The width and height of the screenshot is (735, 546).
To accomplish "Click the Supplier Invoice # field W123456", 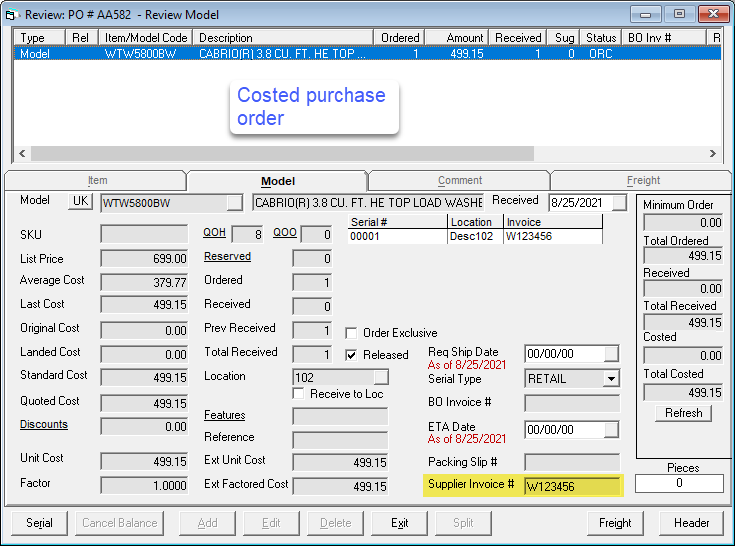I will tap(572, 486).
